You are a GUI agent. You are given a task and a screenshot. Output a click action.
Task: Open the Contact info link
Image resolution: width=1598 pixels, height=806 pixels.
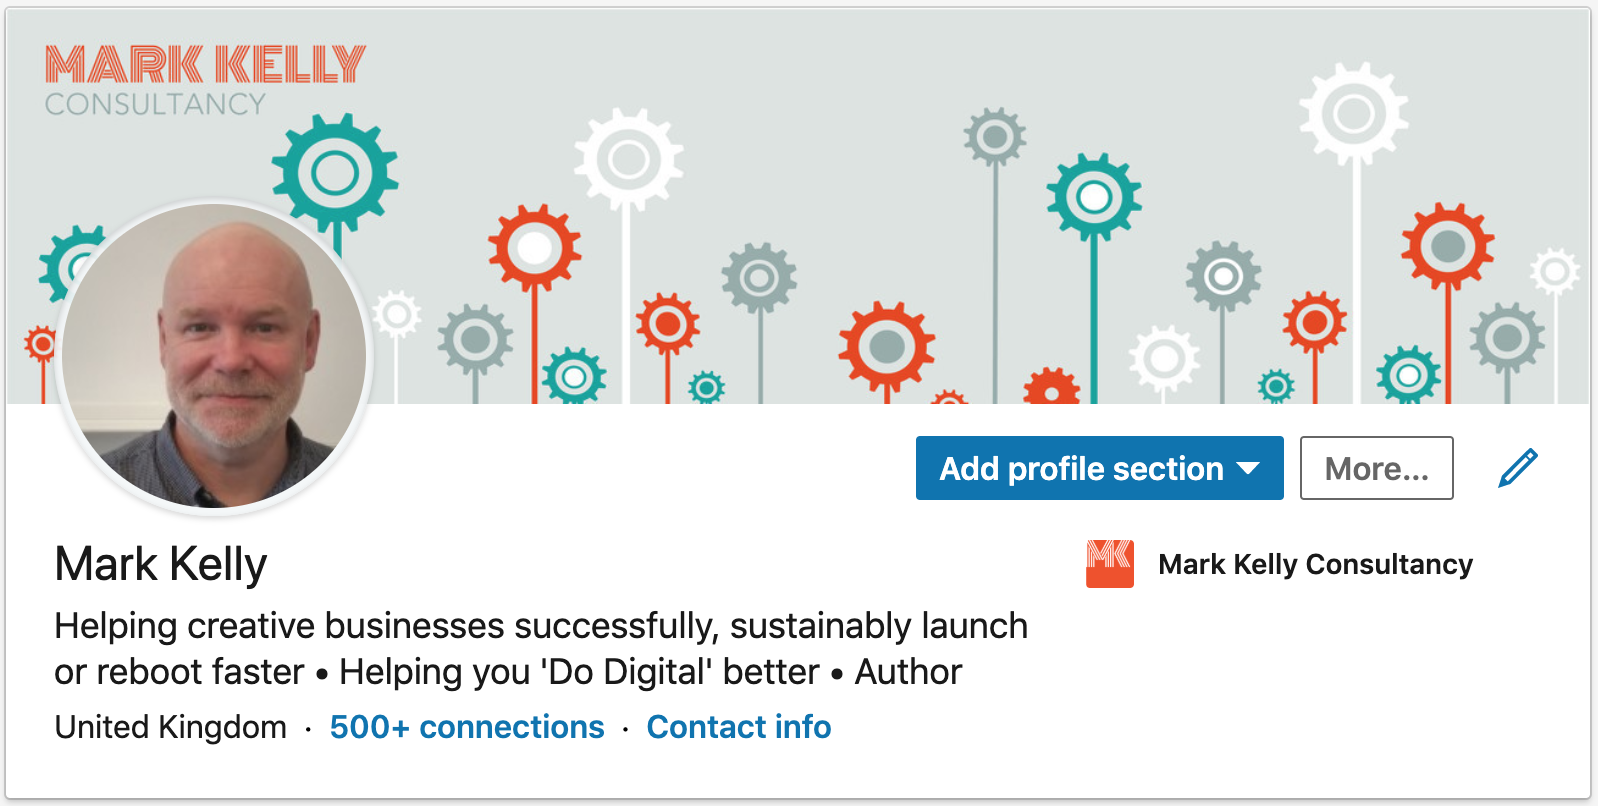pyautogui.click(x=739, y=727)
